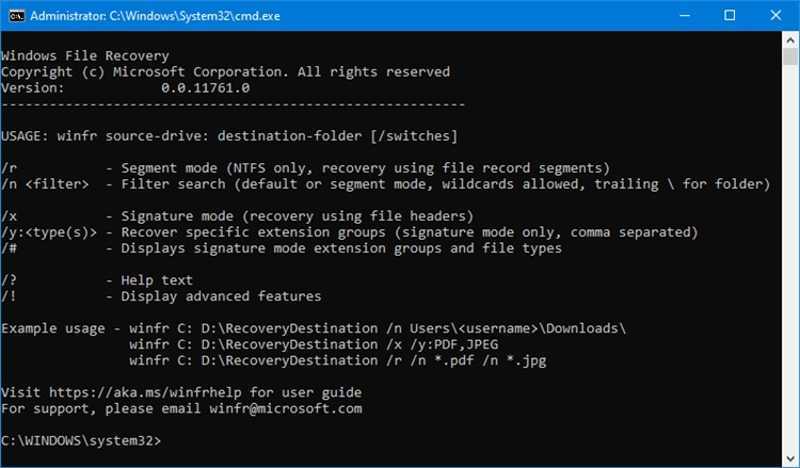This screenshot has height=468, width=800.
Task: Click the scrollbar down arrow
Action: 791,459
